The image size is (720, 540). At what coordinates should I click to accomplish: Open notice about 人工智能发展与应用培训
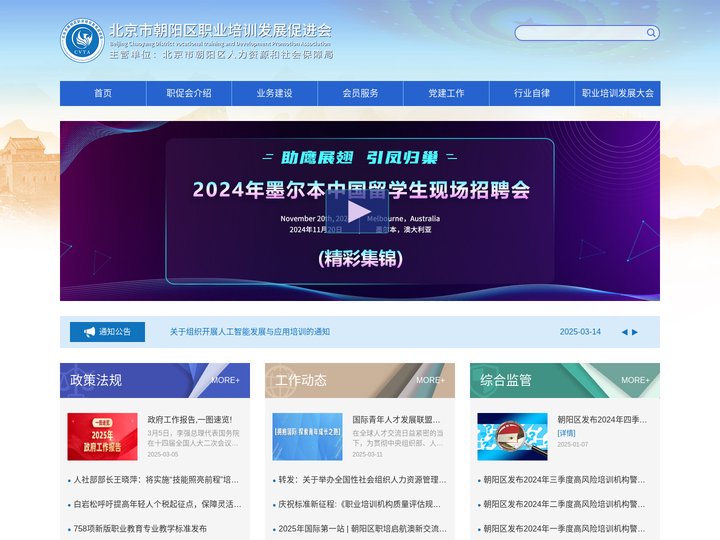[250, 332]
